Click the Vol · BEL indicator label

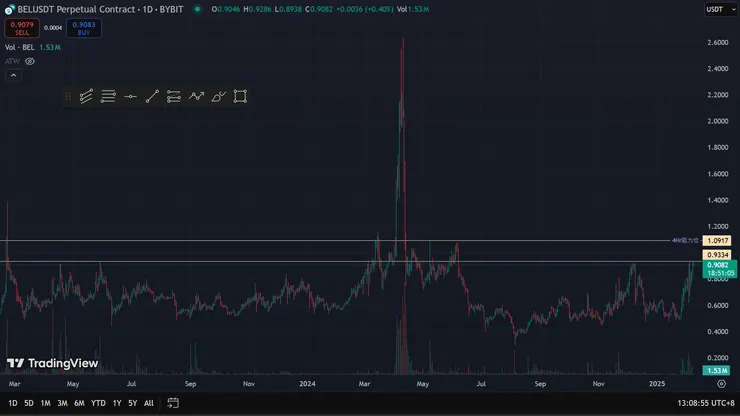19,47
